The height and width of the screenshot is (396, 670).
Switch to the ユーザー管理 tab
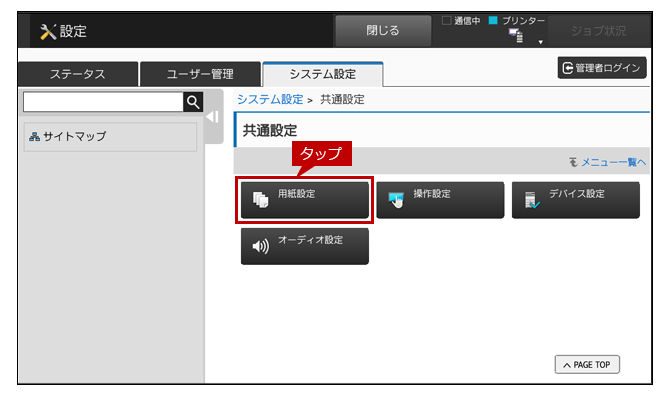point(200,74)
